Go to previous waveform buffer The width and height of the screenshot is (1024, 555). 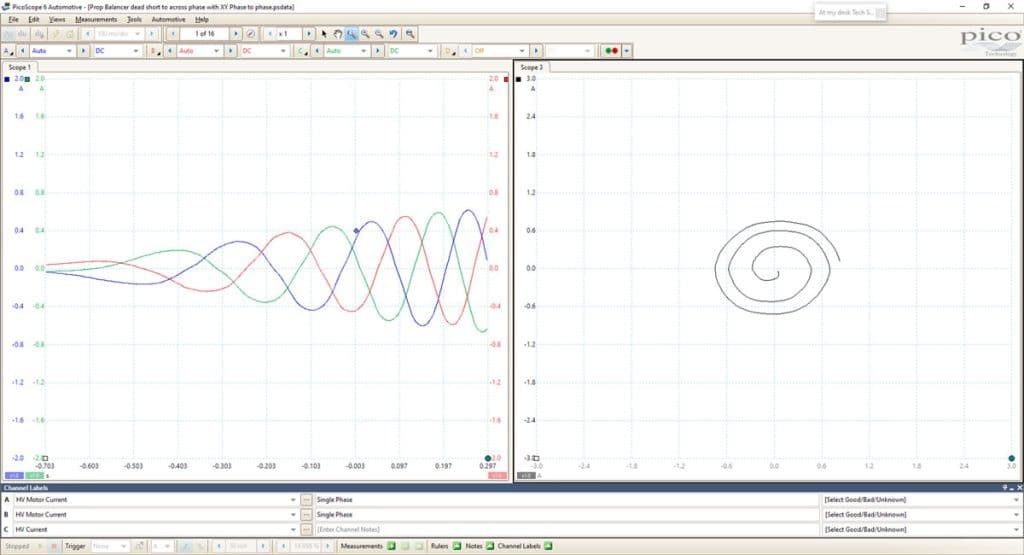pos(173,34)
